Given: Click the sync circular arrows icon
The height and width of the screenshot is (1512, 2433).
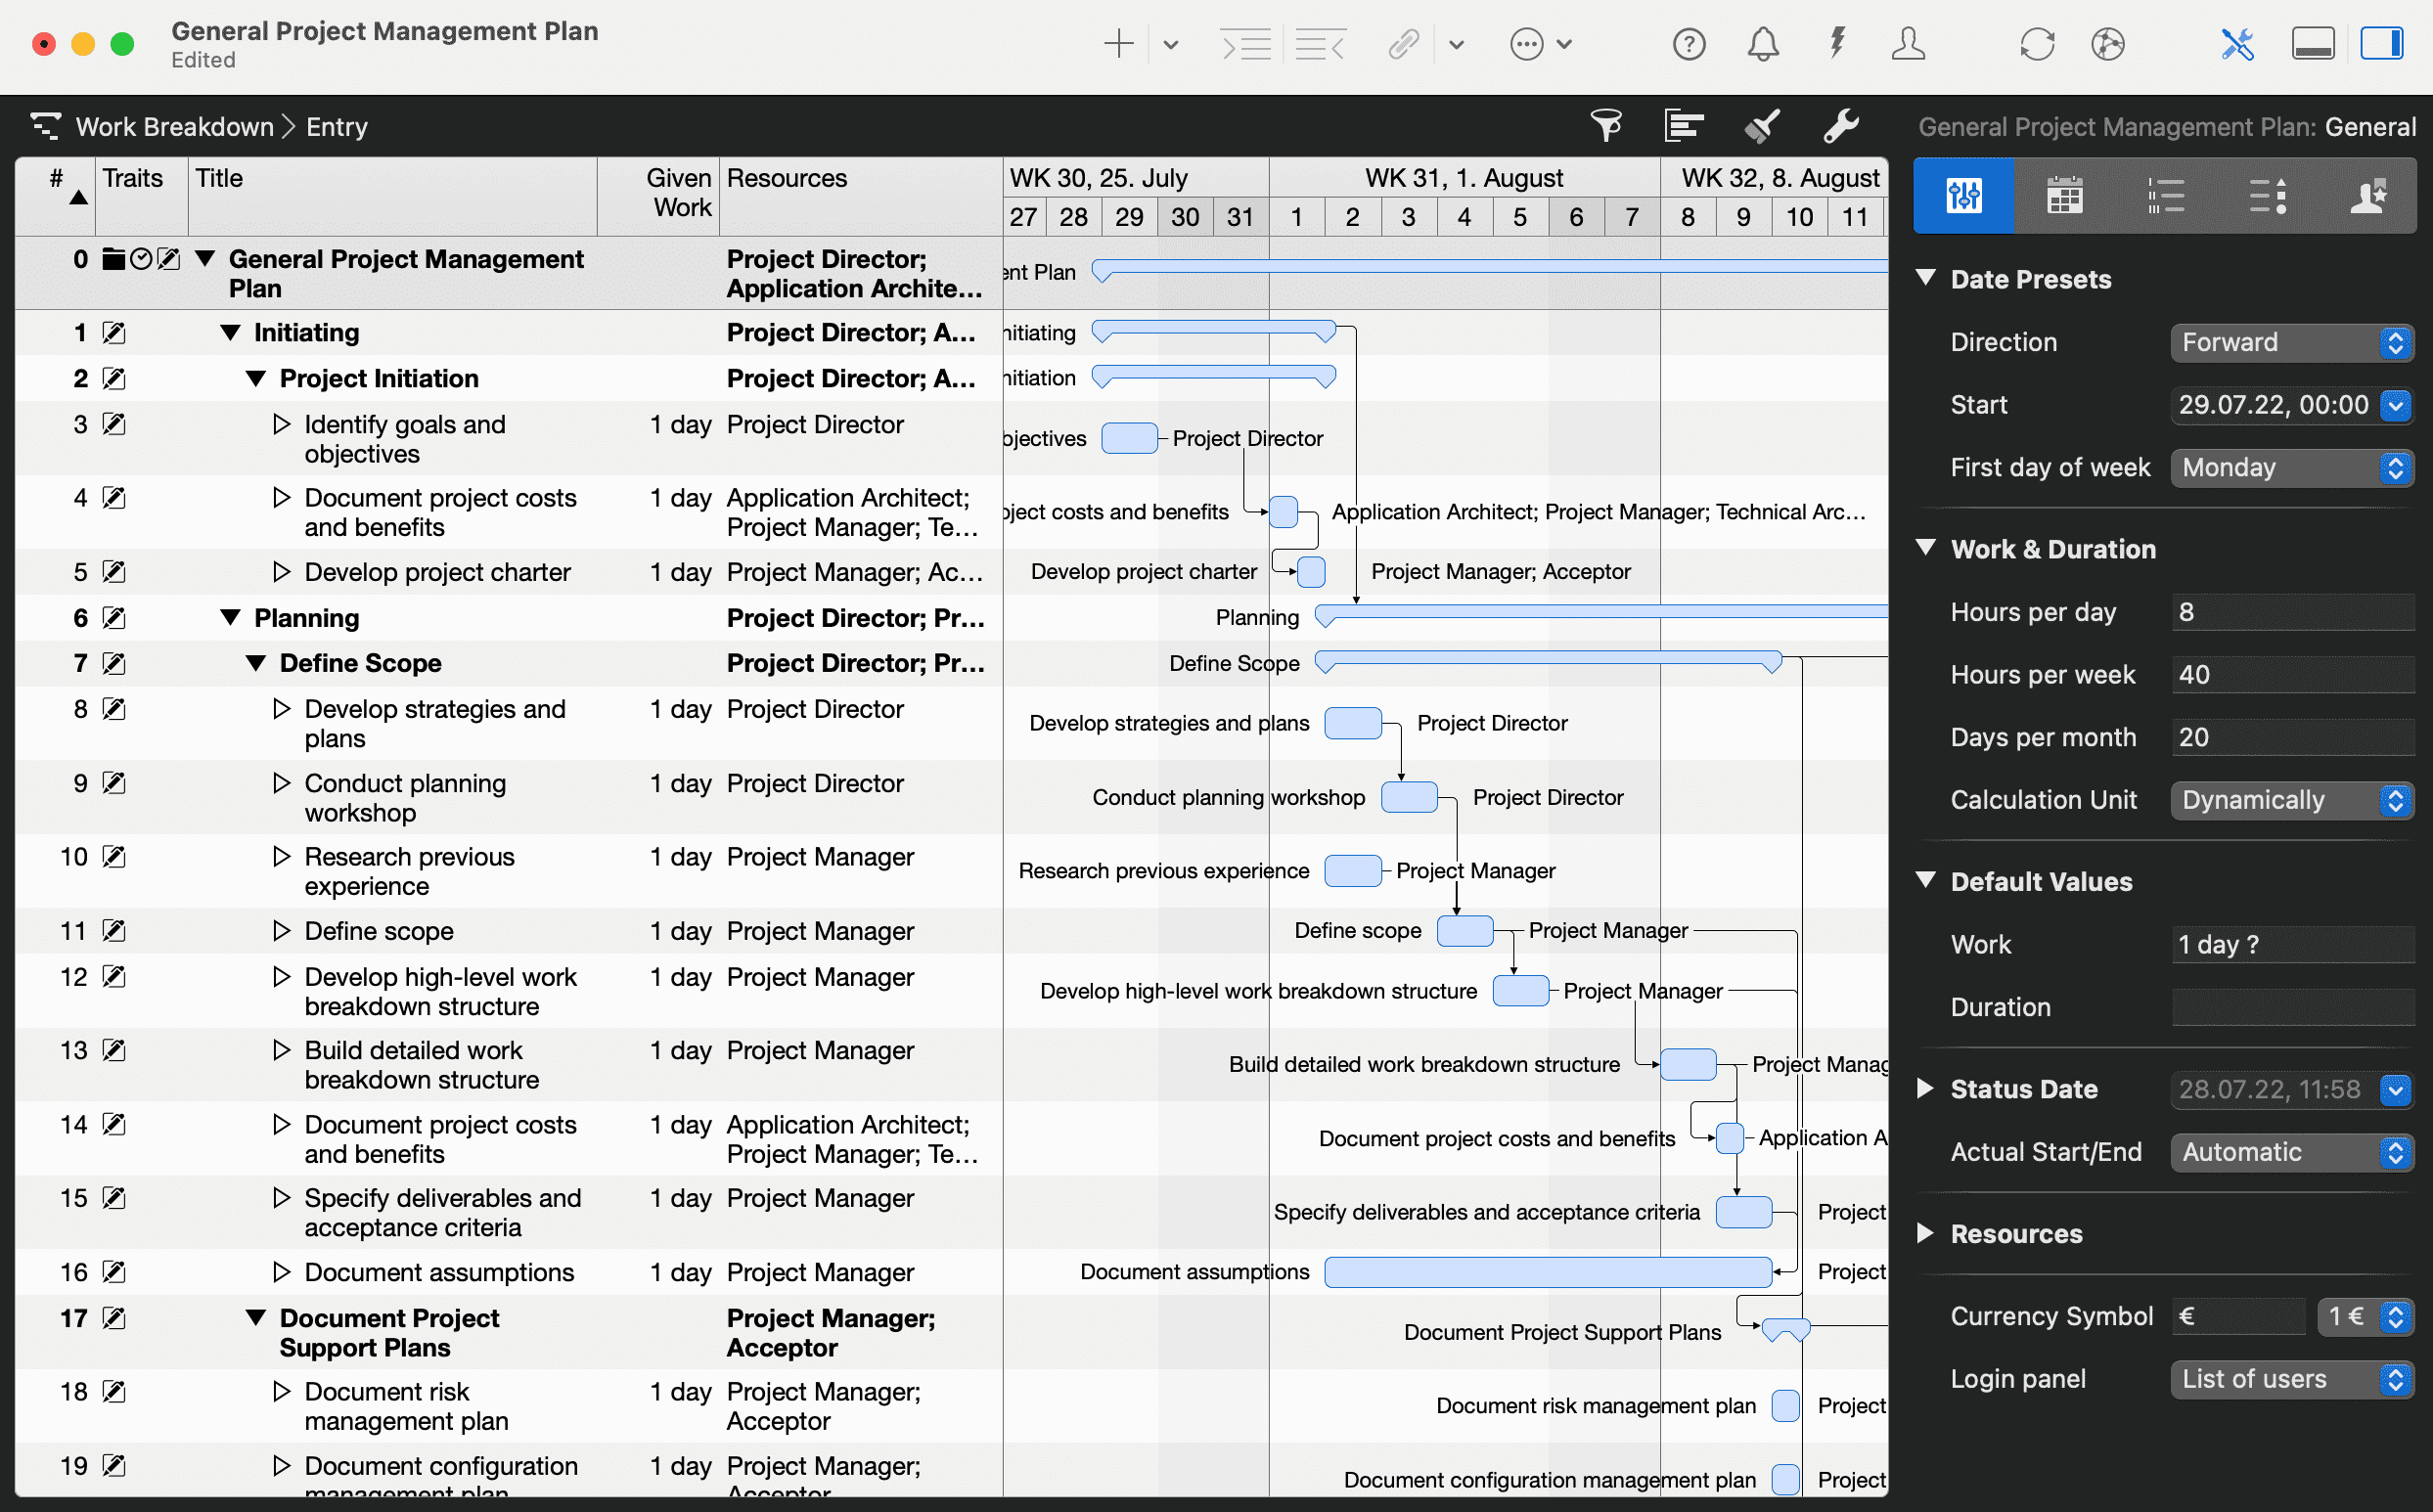Looking at the screenshot, I should pyautogui.click(x=2036, y=44).
